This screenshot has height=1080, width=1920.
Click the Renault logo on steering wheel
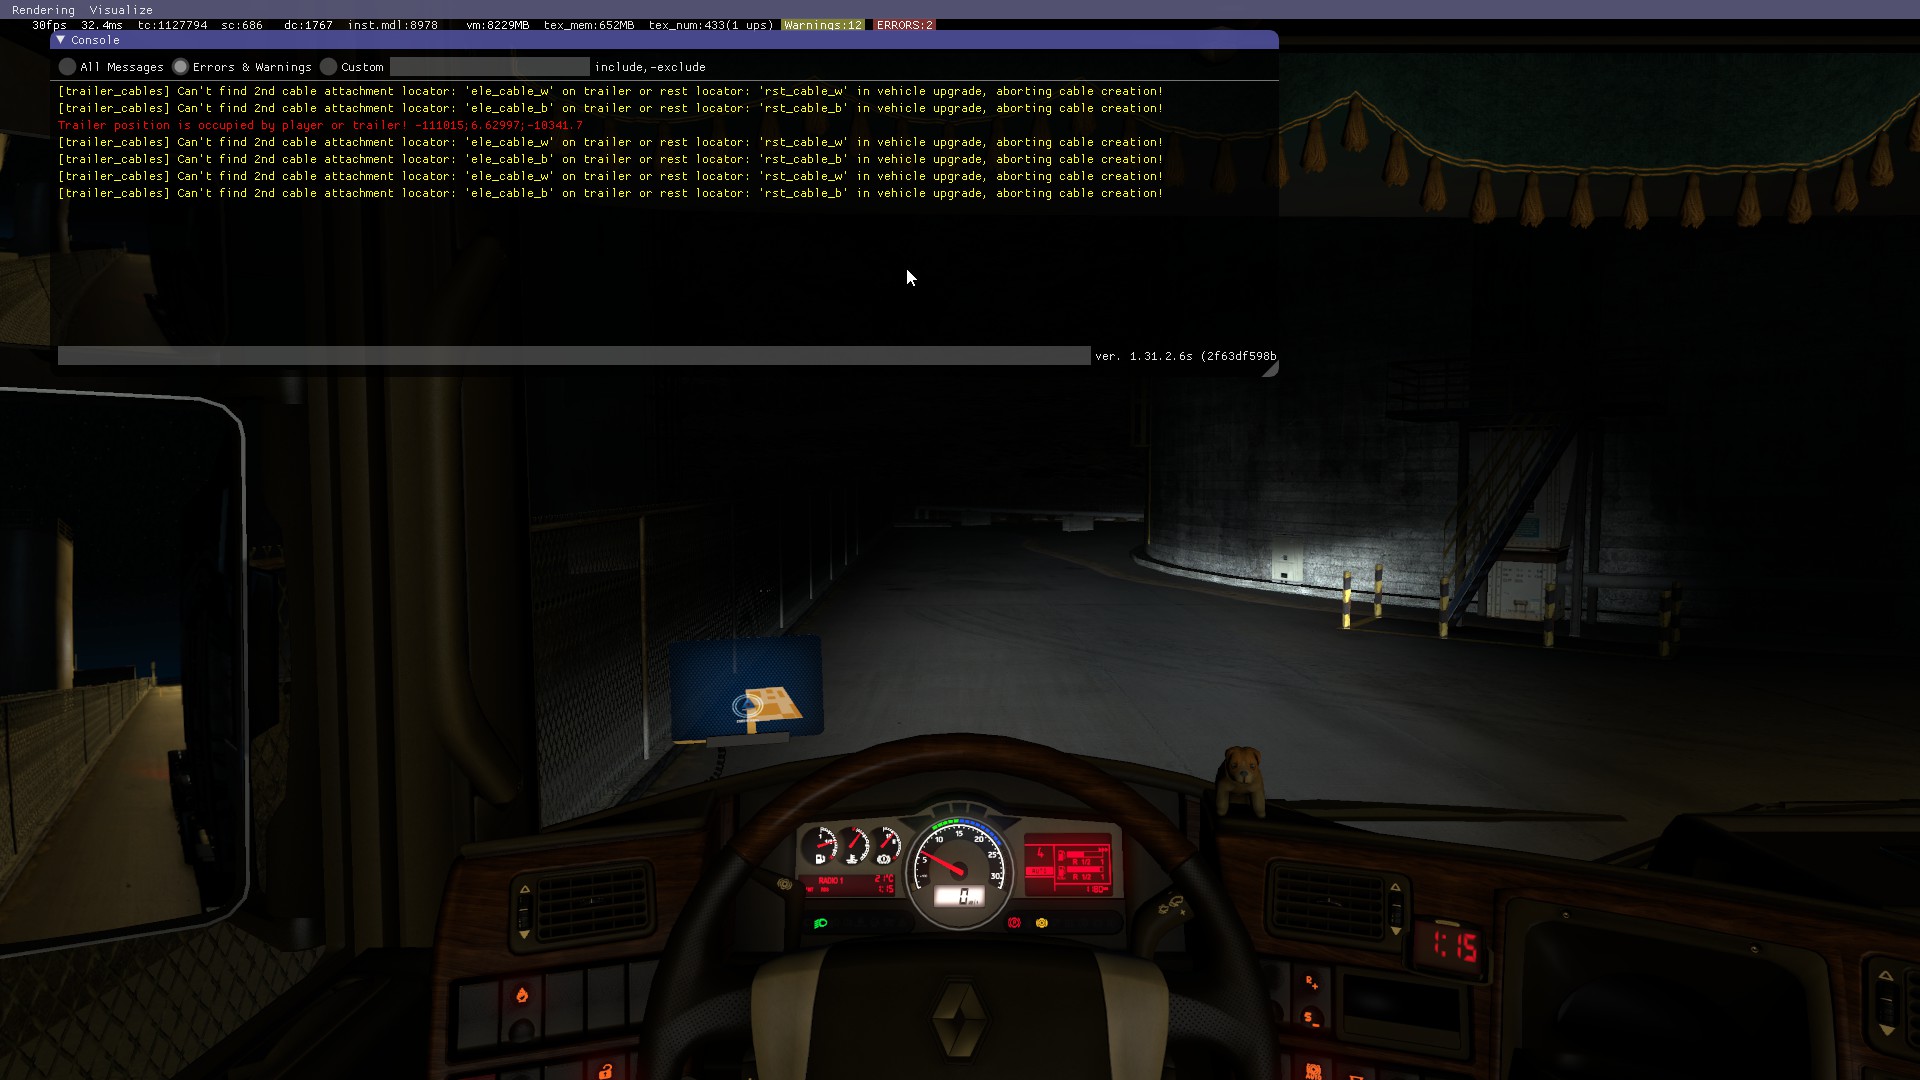coord(959,1018)
